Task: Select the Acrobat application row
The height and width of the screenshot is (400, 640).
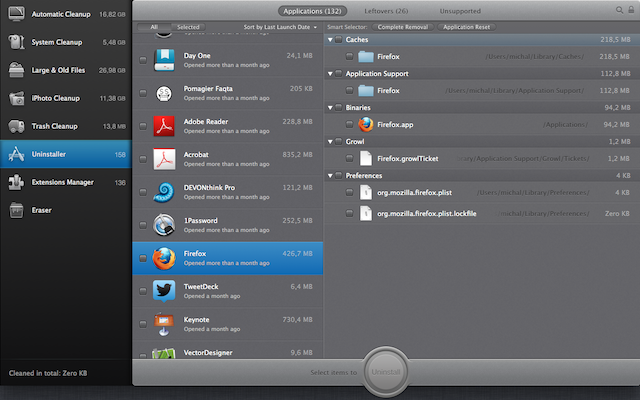Action: 228,159
